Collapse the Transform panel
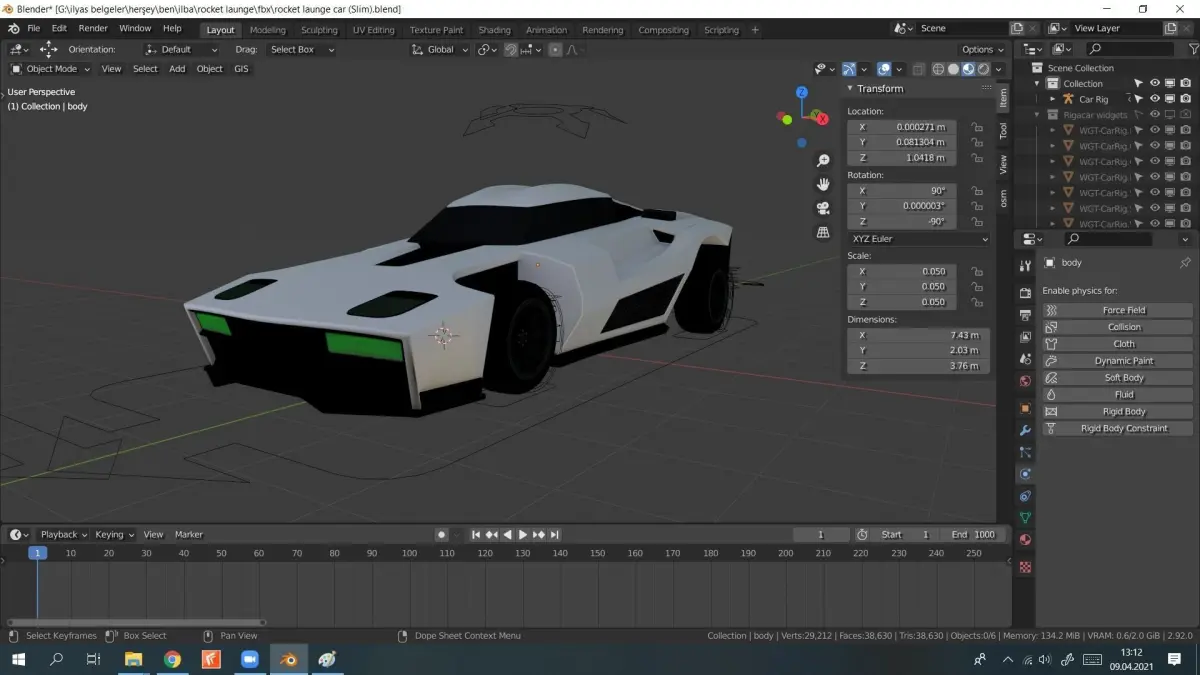Screen dimensions: 1200x675 pos(851,88)
